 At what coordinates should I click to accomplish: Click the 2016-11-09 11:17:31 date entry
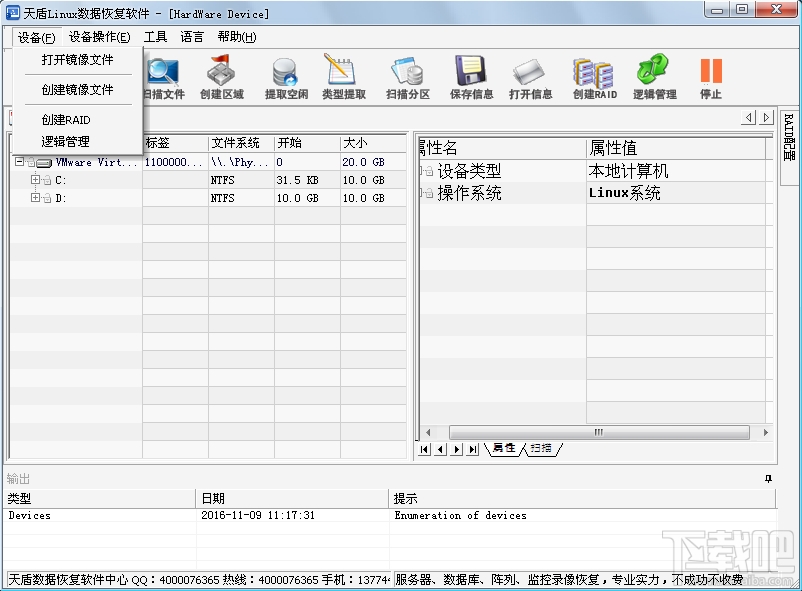click(x=258, y=515)
